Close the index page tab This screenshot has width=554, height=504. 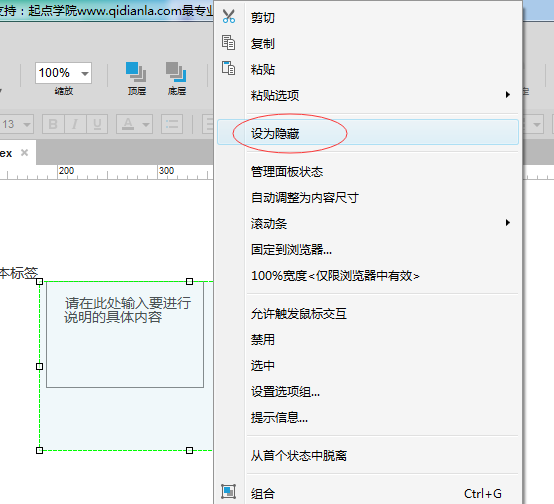pos(24,153)
